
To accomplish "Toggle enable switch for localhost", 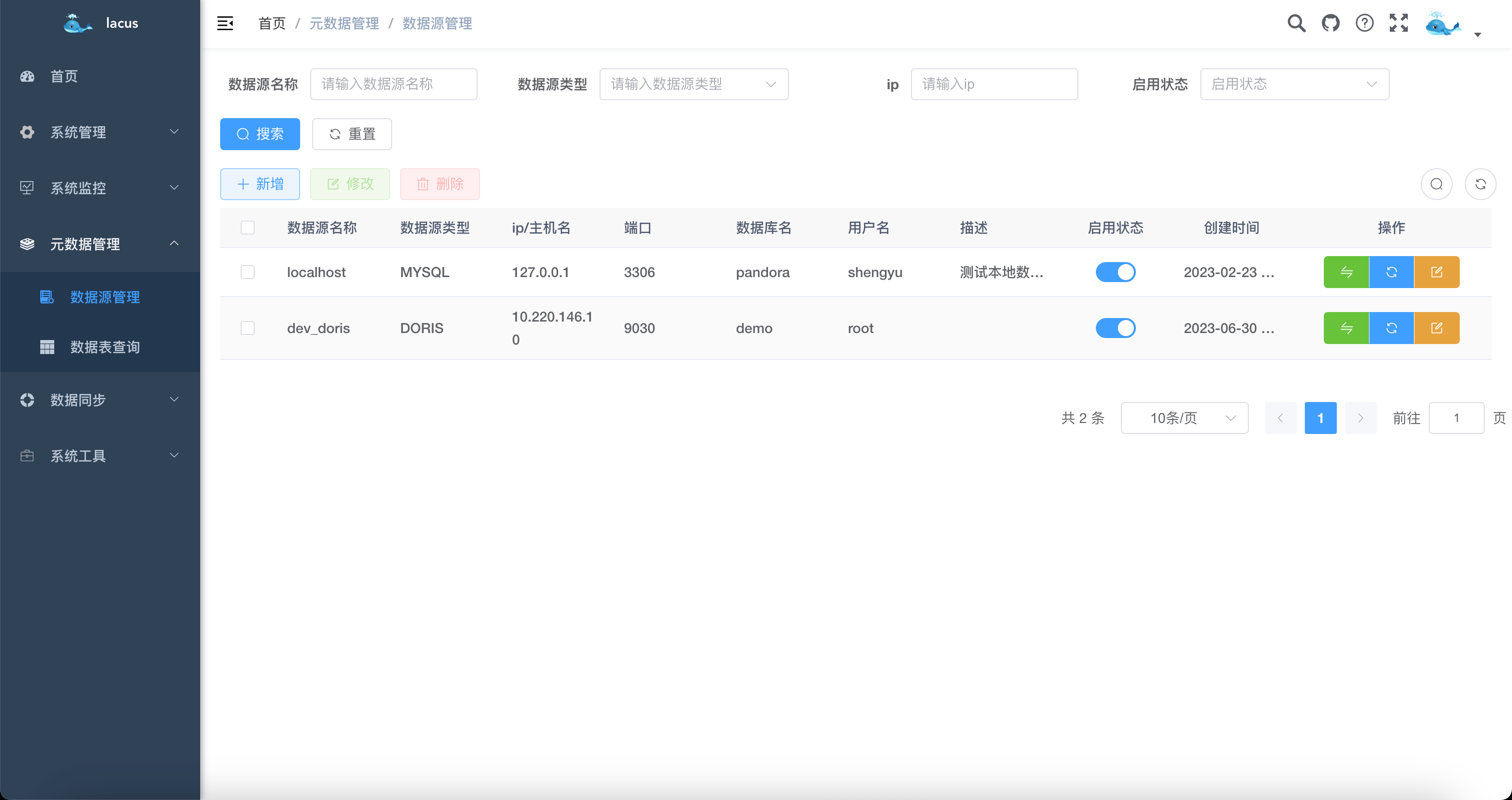I will [1116, 272].
